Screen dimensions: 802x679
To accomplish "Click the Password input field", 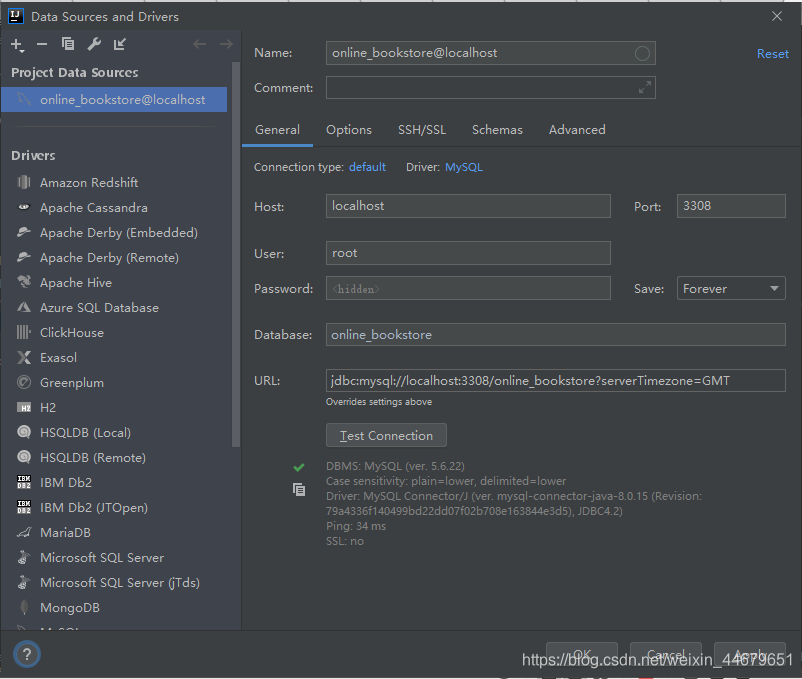I will pos(468,288).
